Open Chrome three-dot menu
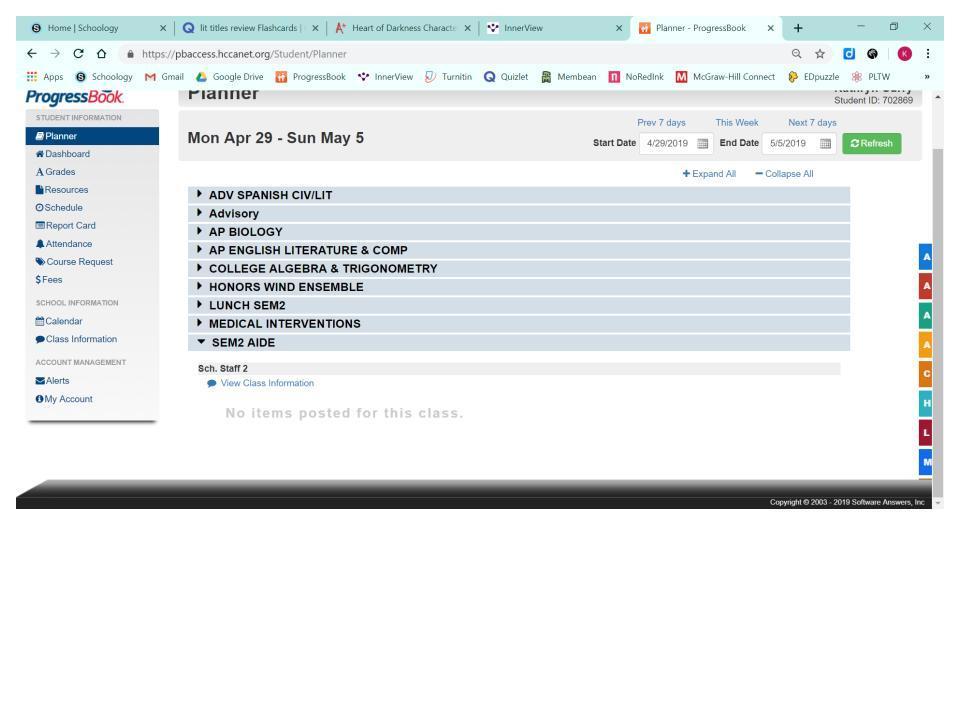The height and width of the screenshot is (720, 960). click(x=928, y=54)
